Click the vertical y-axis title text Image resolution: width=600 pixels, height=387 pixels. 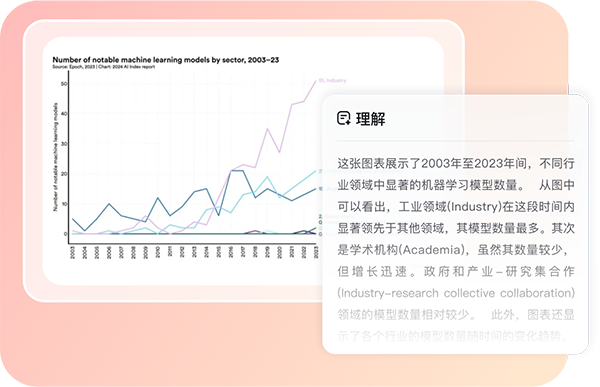click(x=55, y=157)
